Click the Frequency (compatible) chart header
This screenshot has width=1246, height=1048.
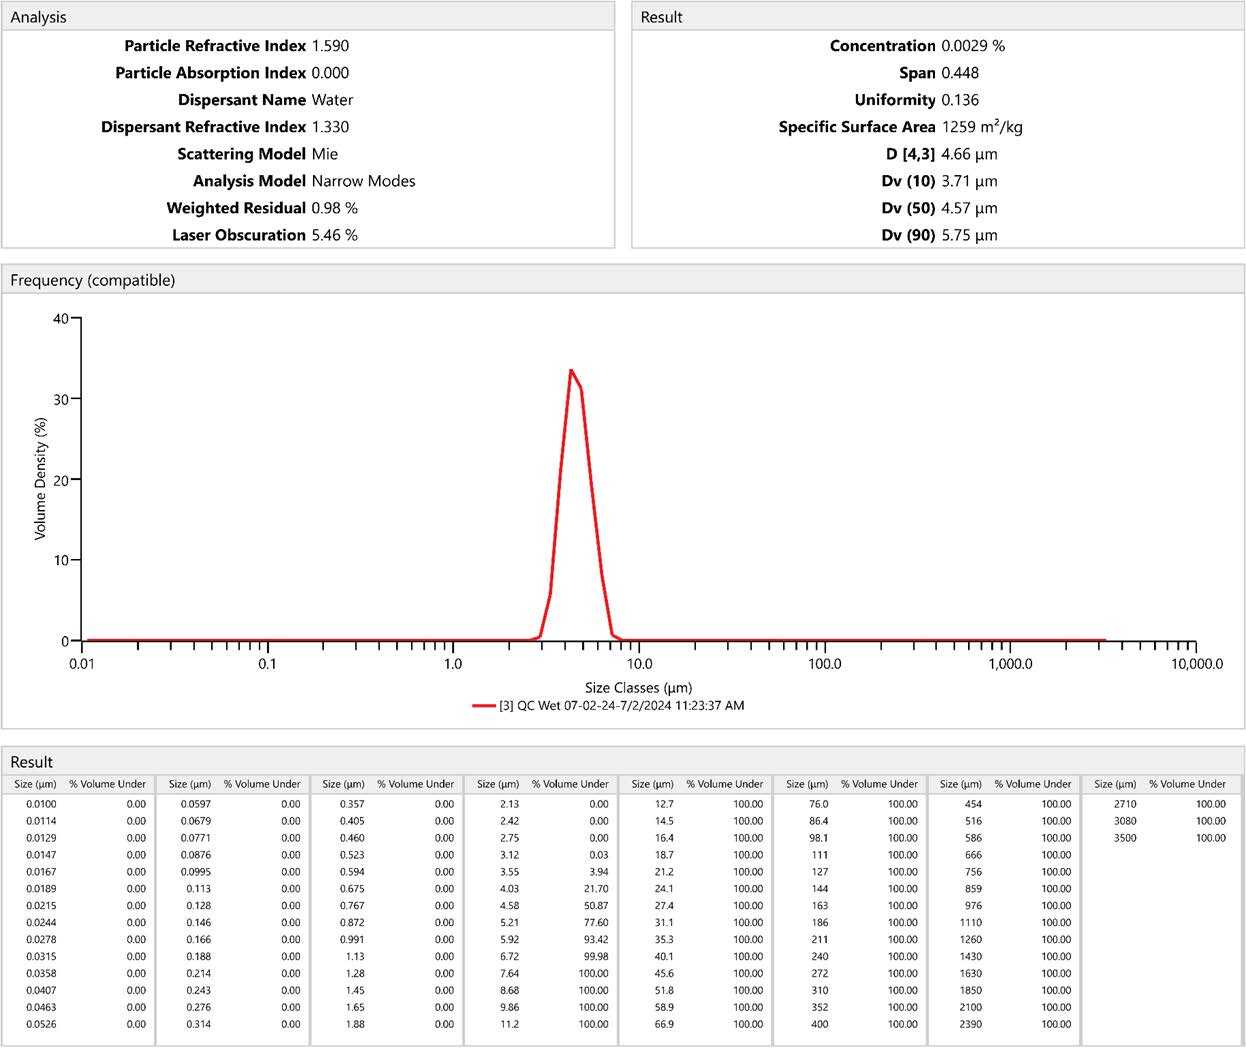click(x=92, y=280)
